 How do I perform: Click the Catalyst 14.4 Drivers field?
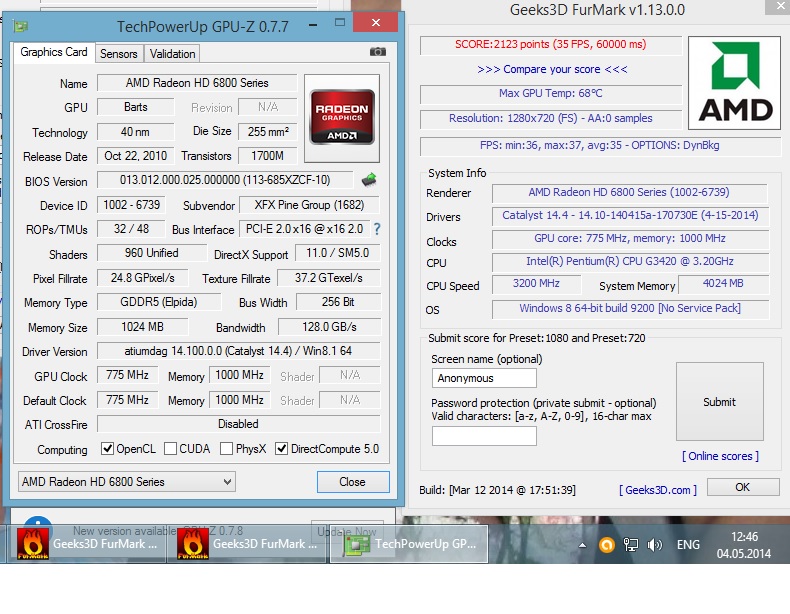pyautogui.click(x=630, y=216)
